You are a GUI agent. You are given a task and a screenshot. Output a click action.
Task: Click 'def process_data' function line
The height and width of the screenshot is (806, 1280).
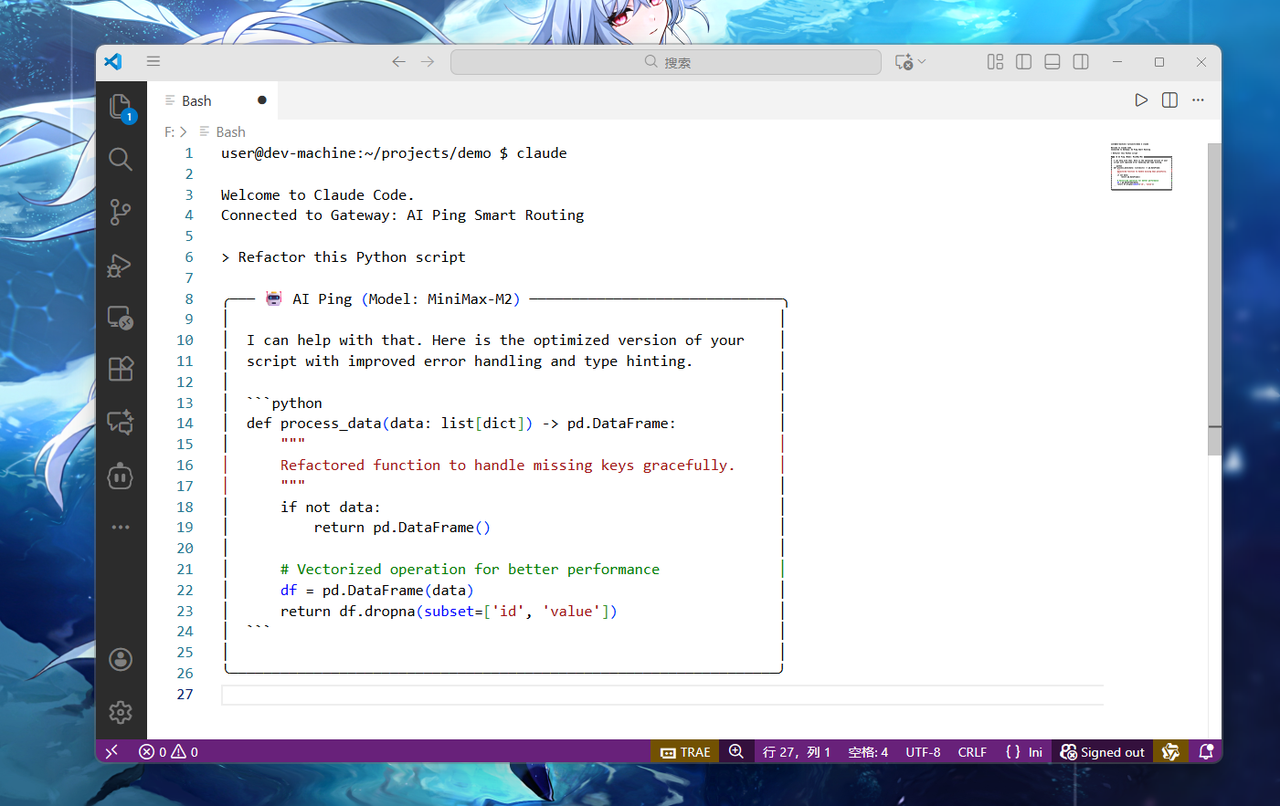[461, 423]
